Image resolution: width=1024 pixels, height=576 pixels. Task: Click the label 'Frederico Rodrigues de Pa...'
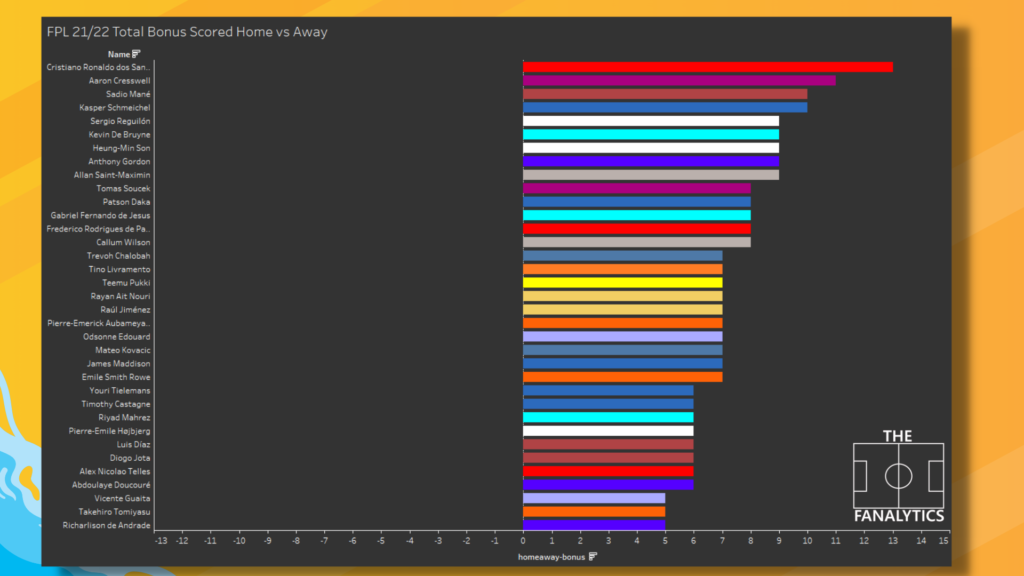(99, 229)
